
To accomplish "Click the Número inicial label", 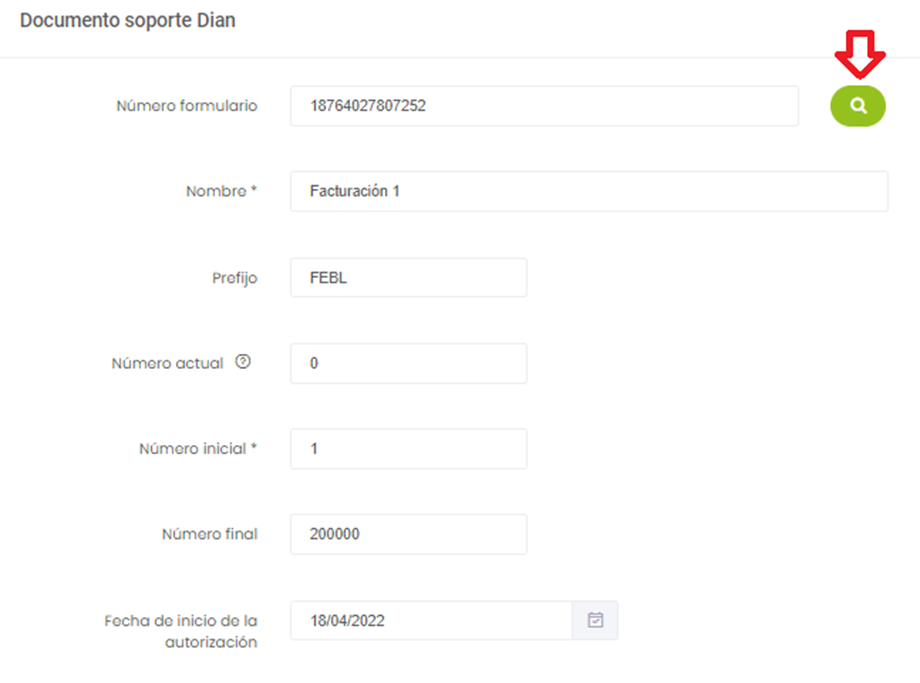I will tap(198, 449).
